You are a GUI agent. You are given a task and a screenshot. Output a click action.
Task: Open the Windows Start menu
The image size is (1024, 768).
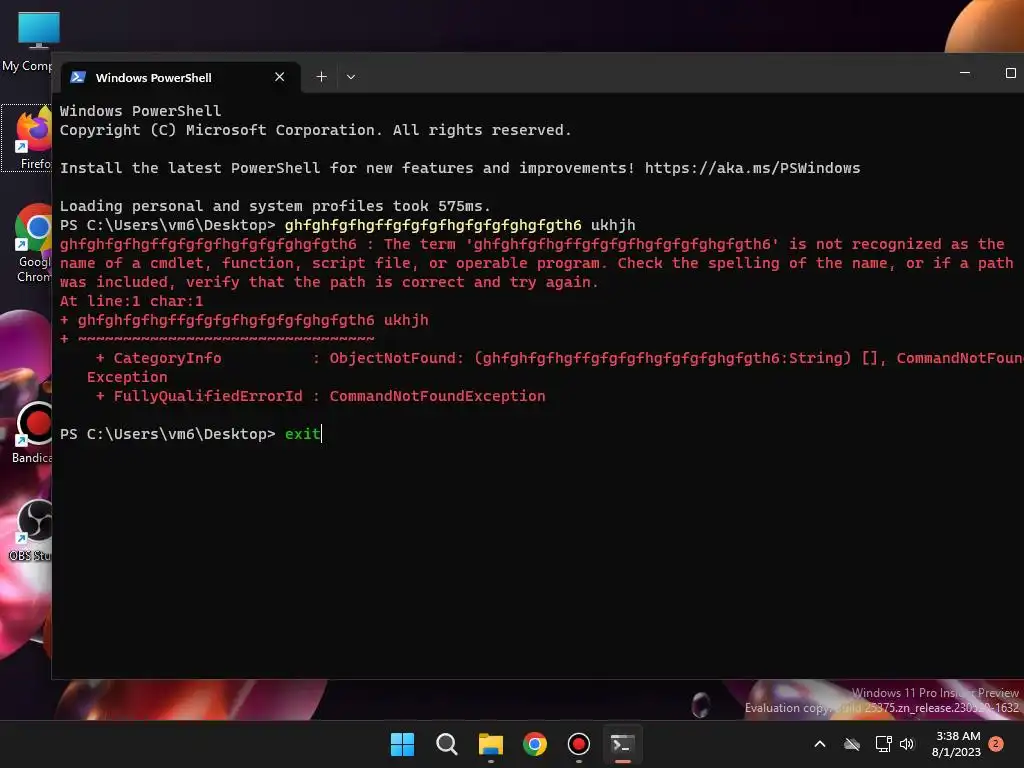(402, 744)
